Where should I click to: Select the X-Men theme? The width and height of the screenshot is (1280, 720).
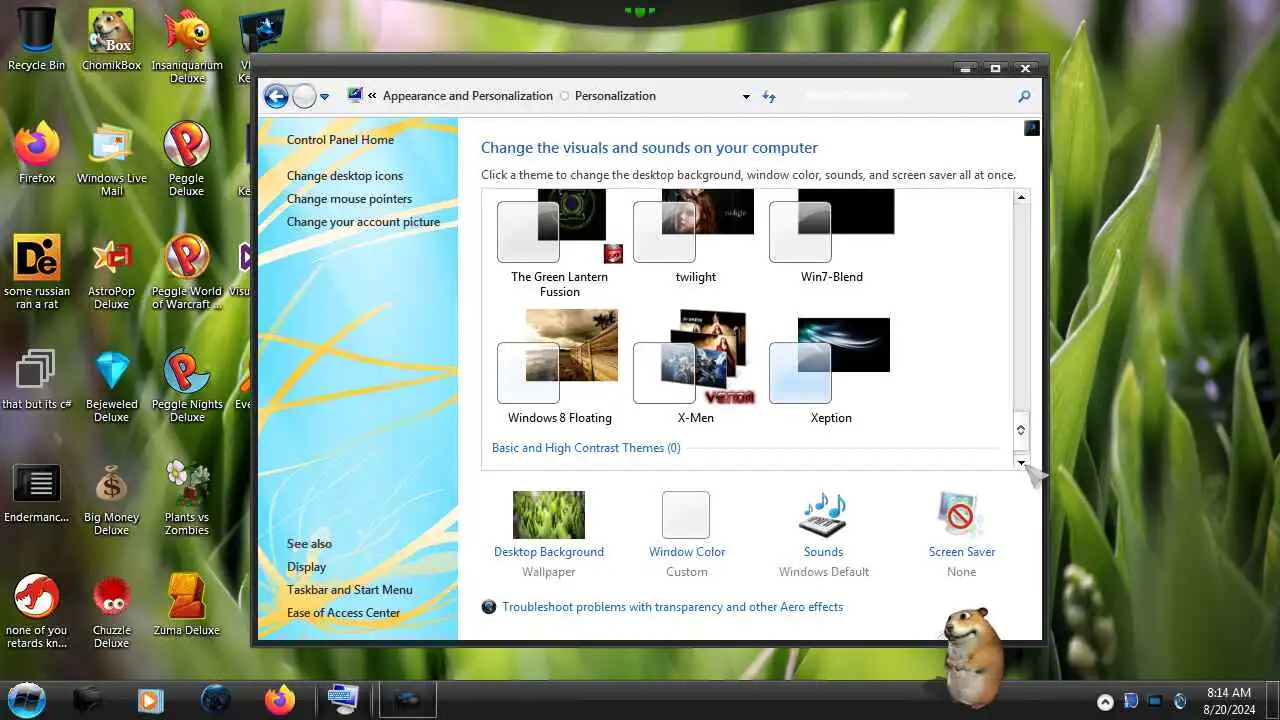(695, 367)
